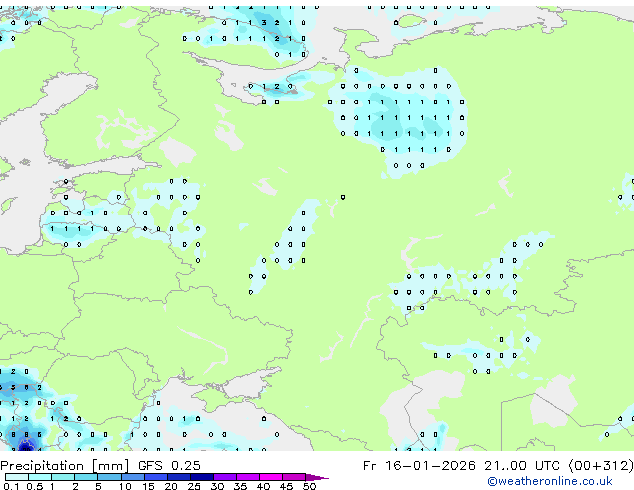Select the legend swatch between 35 and 40
Viewport: 634px width, 490px height.
tap(247, 477)
